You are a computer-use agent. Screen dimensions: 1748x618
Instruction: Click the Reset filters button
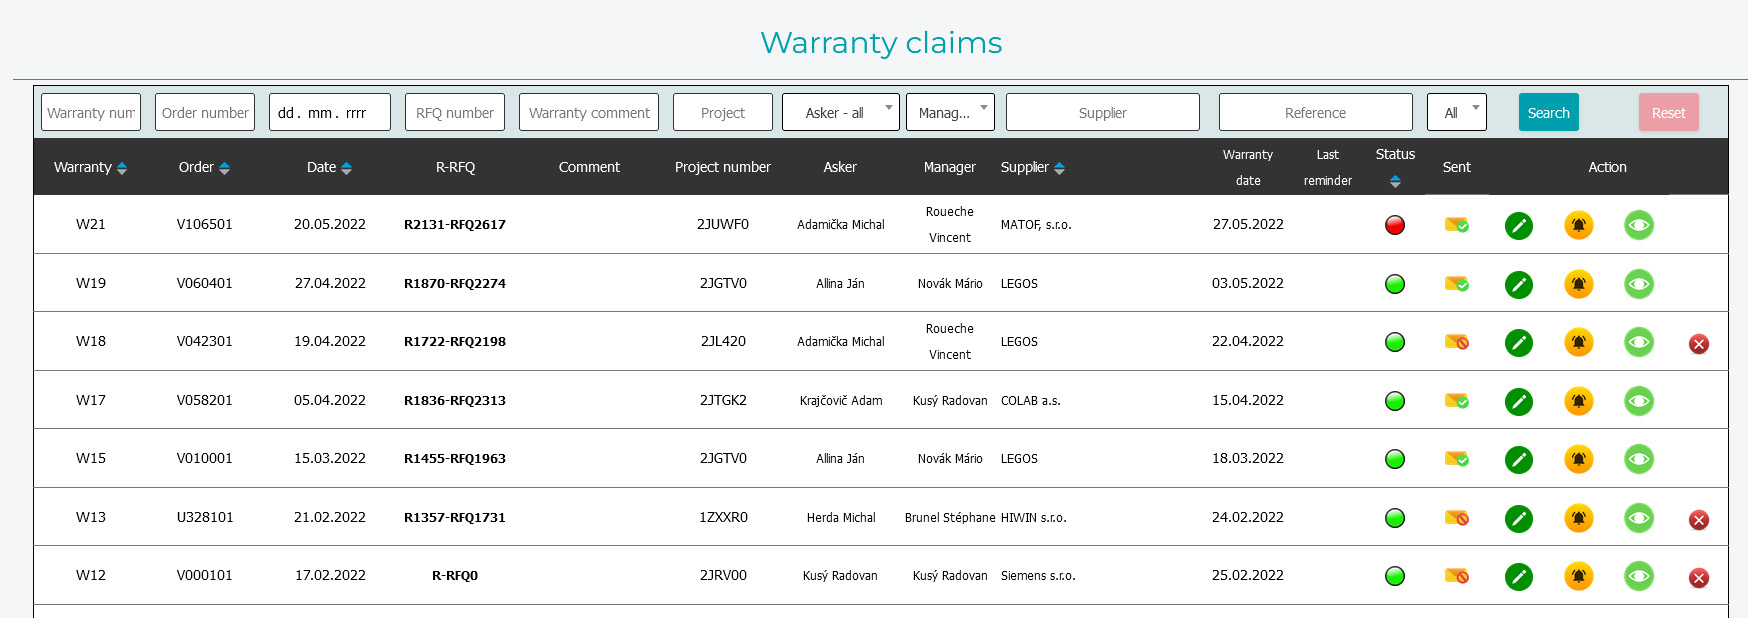(x=1667, y=113)
